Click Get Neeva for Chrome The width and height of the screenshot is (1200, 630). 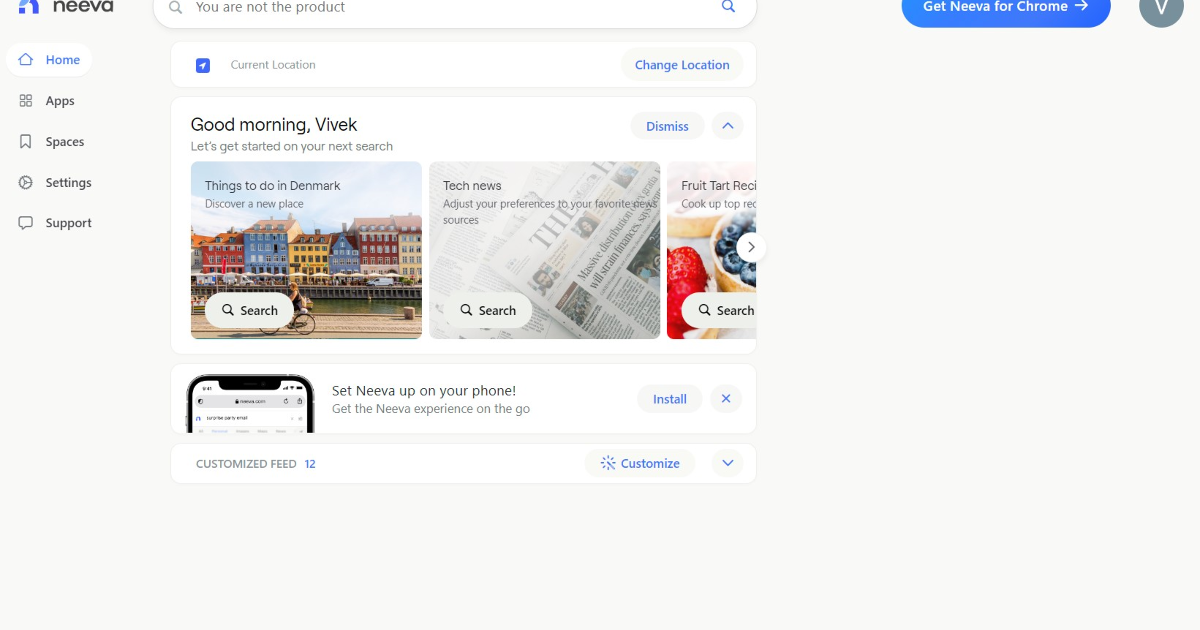(1005, 5)
